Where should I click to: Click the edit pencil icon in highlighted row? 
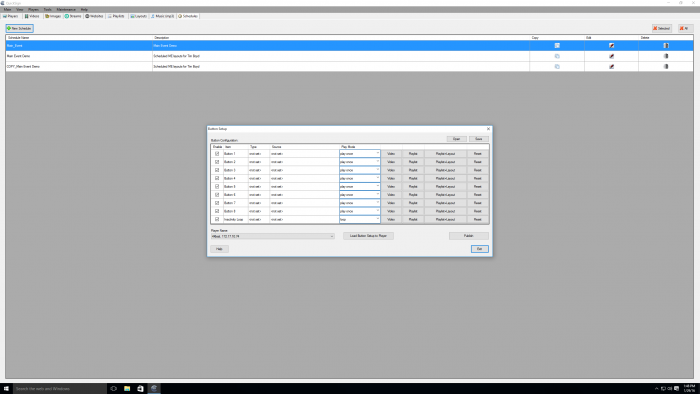coord(611,46)
